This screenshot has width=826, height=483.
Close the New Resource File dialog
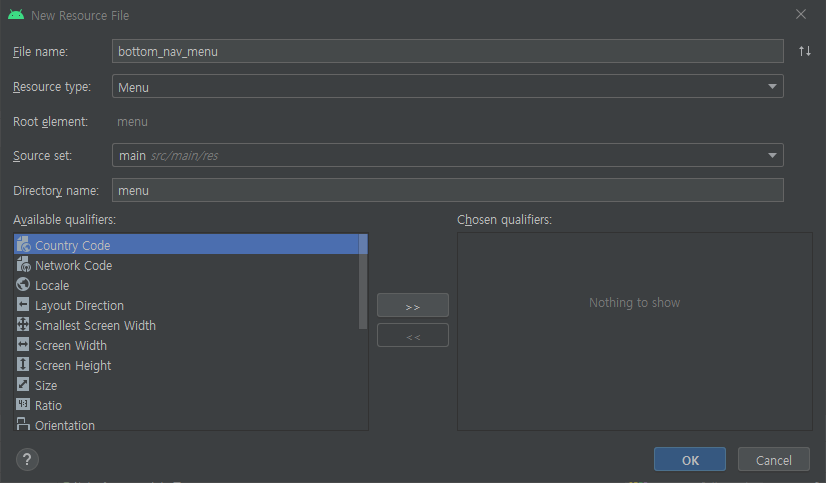(801, 14)
